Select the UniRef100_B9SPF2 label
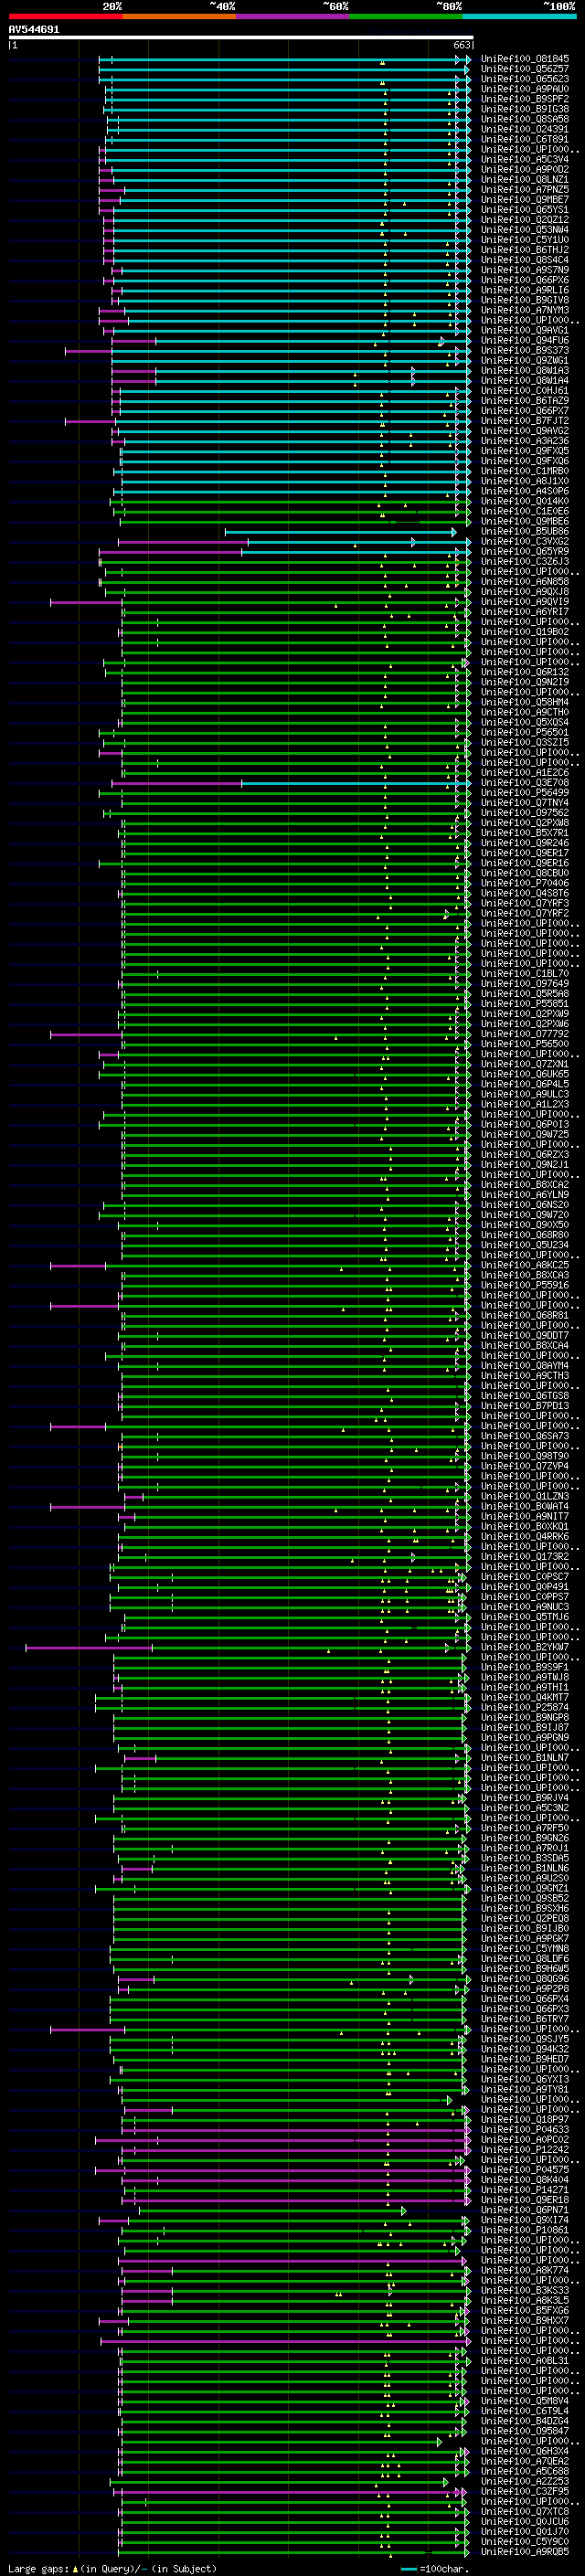The image size is (585, 2576). tap(525, 99)
